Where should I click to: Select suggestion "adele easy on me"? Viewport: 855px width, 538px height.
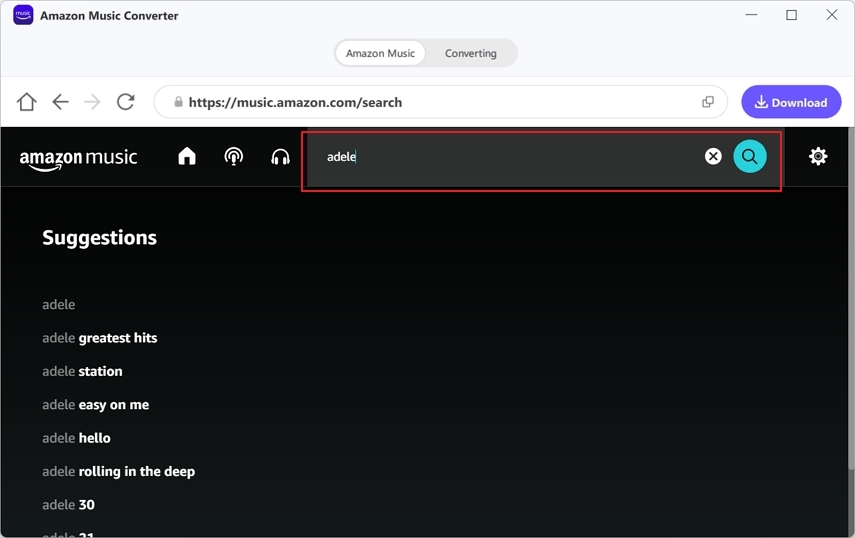pyautogui.click(x=95, y=405)
